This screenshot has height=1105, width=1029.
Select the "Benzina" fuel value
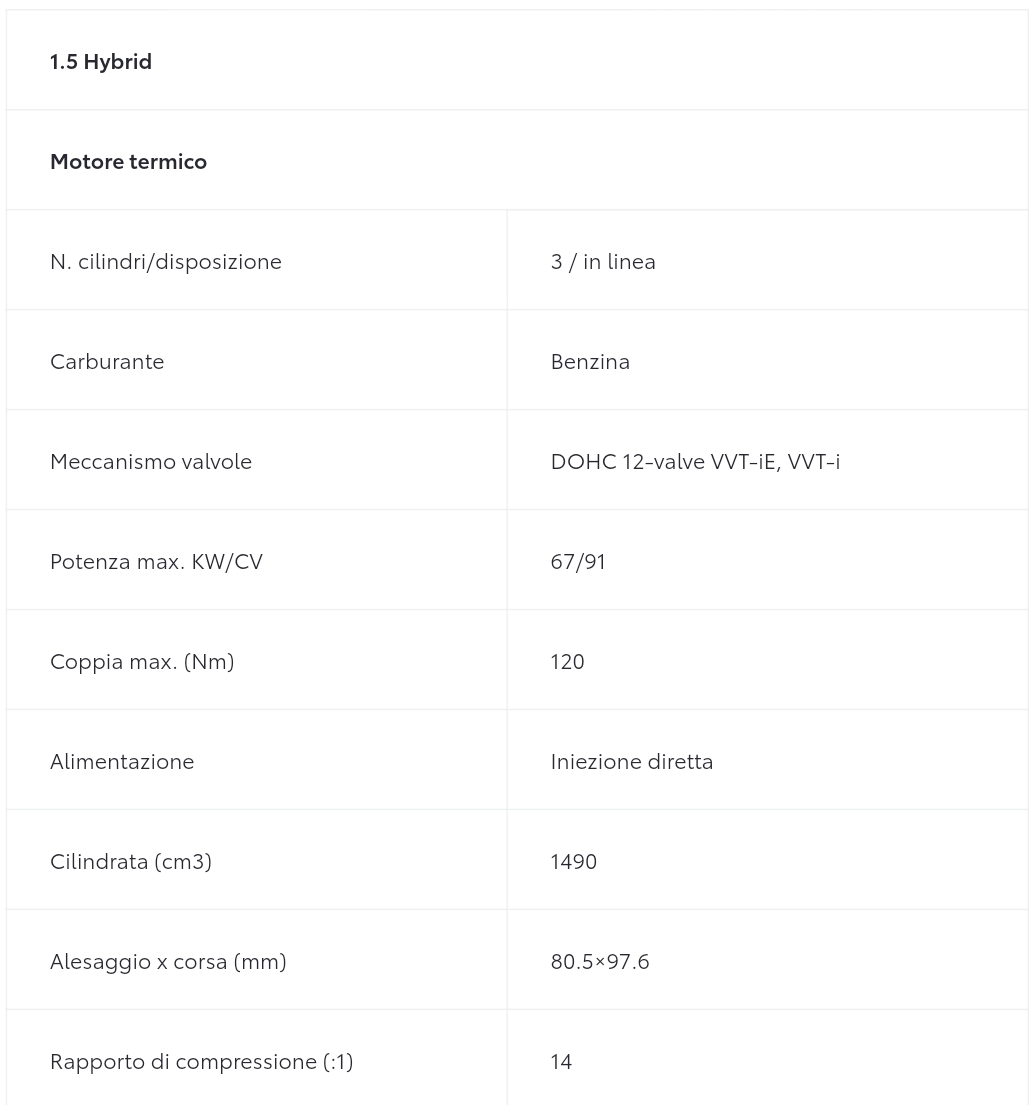point(590,362)
